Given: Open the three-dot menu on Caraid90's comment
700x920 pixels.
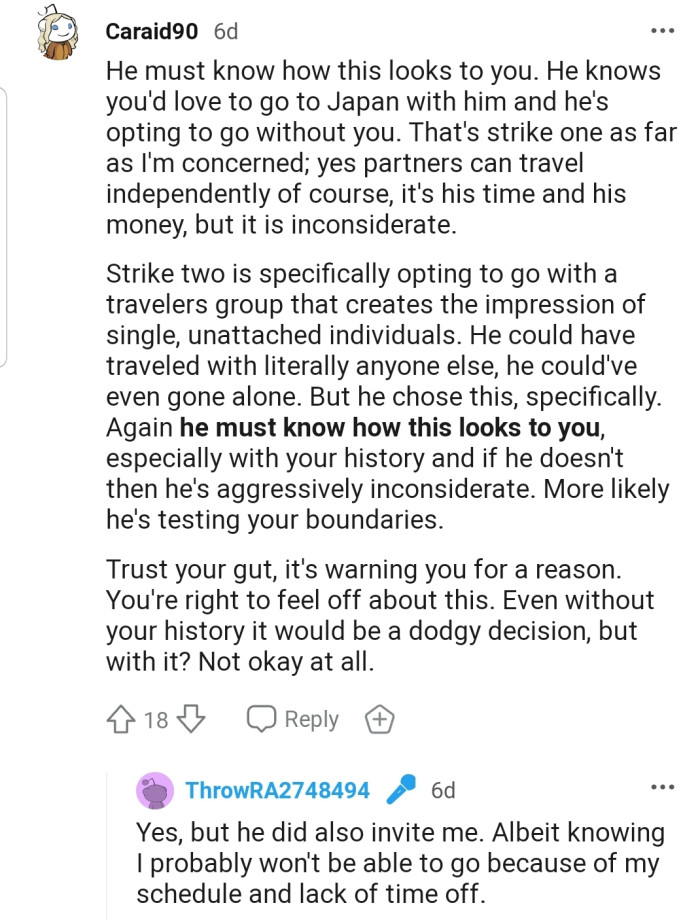Looking at the screenshot, I should click(x=661, y=31).
